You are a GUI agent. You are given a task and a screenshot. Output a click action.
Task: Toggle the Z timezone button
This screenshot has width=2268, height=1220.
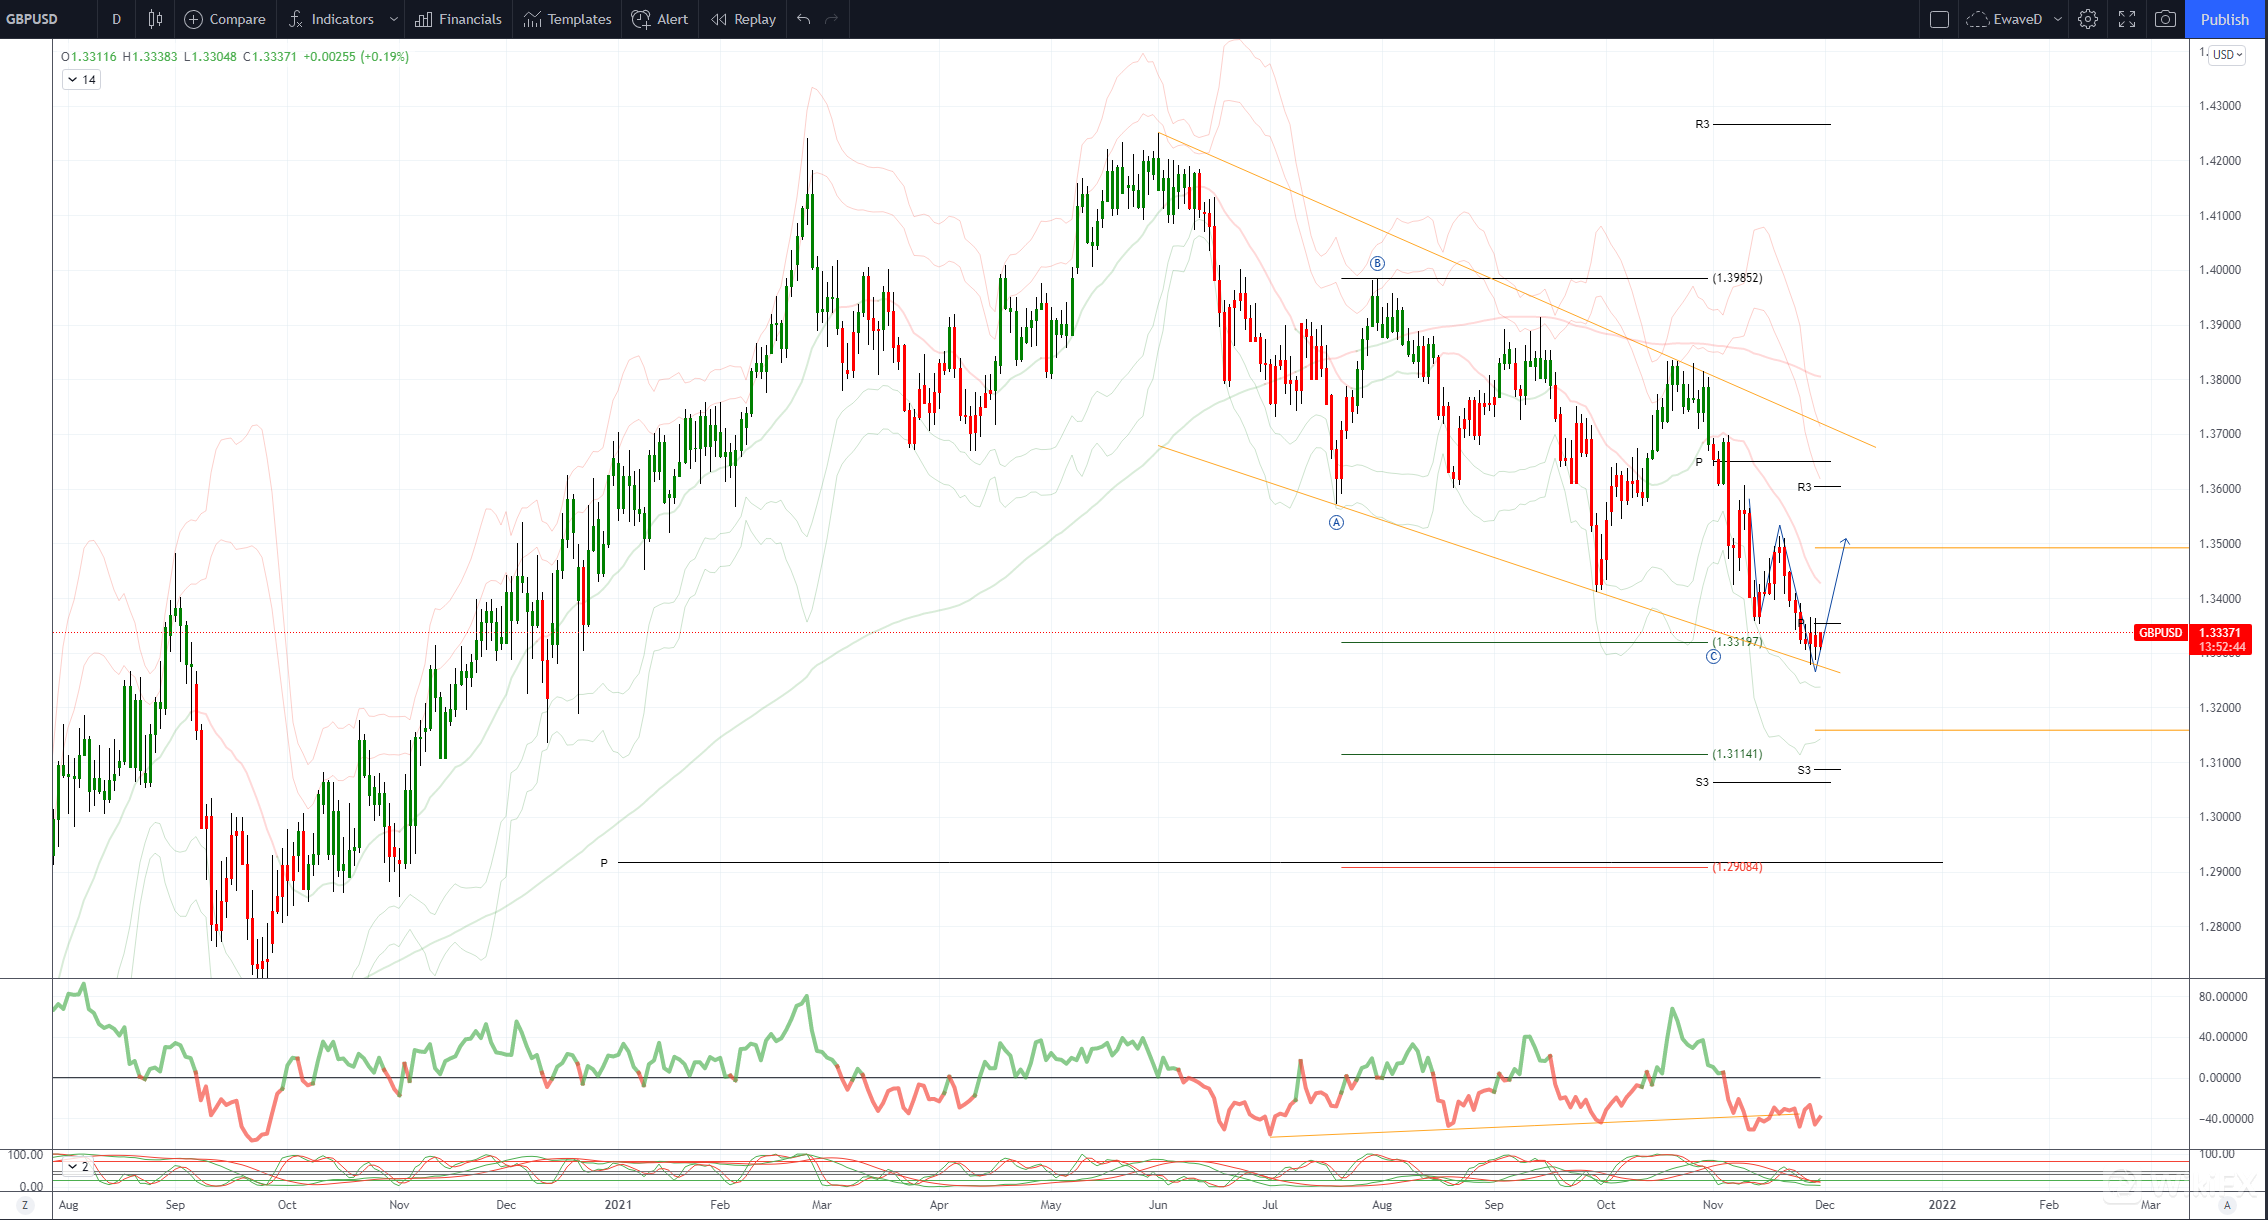(25, 1205)
